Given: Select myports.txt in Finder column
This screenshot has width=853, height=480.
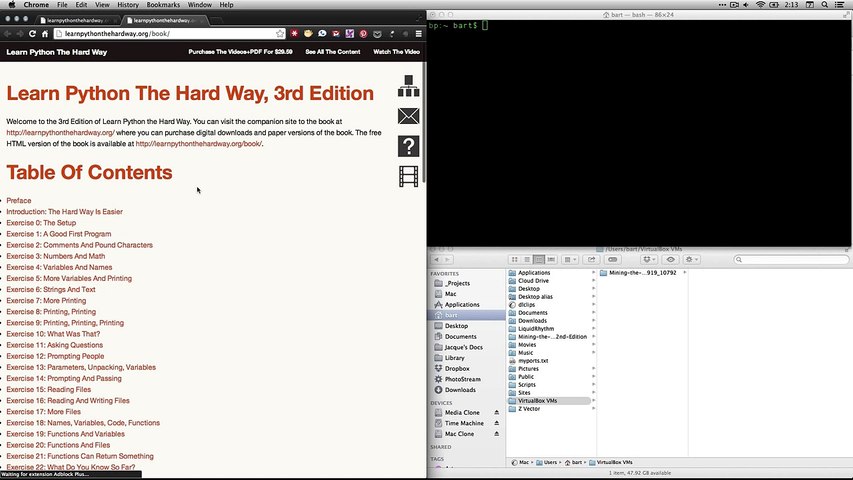Looking at the screenshot, I should [x=533, y=361].
